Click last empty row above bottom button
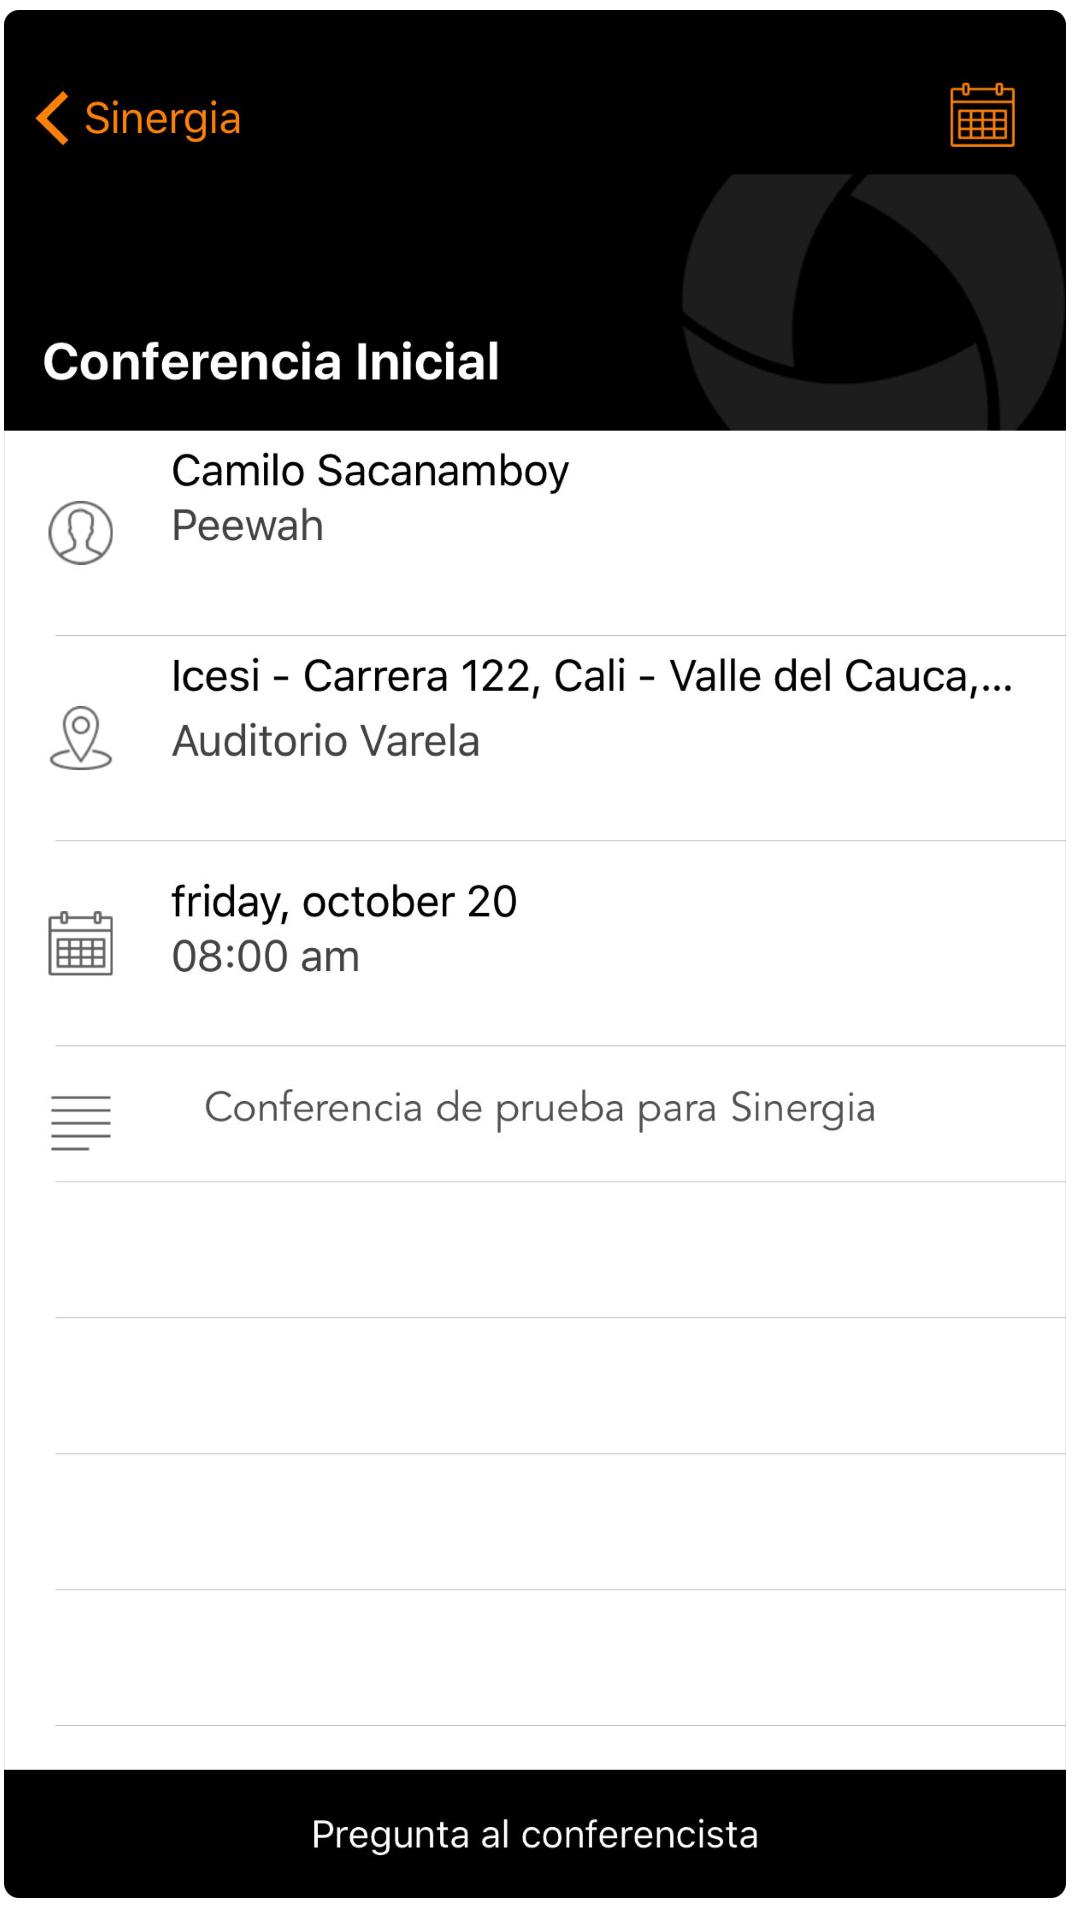 pos(560,1658)
